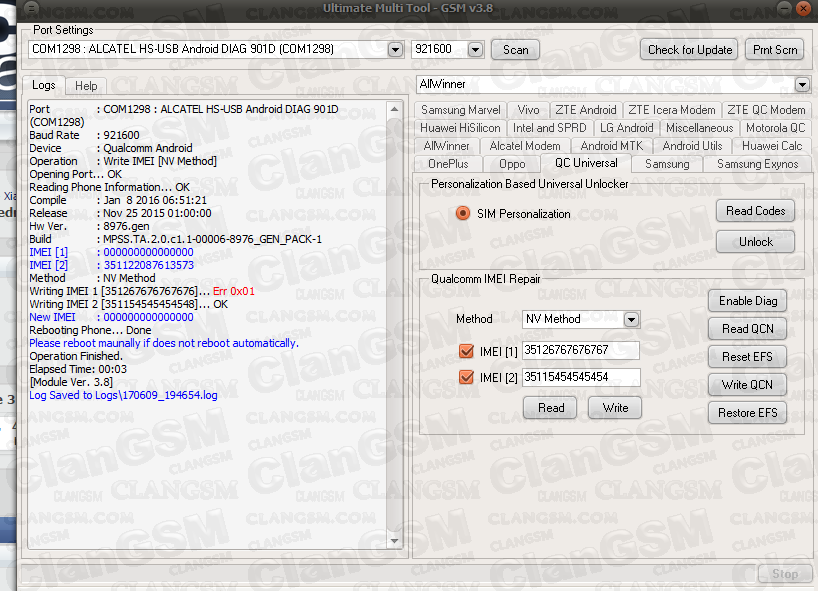The width and height of the screenshot is (818, 591).
Task: Click IMEI [2] value 351122087613573 in log
Action: (x=149, y=265)
